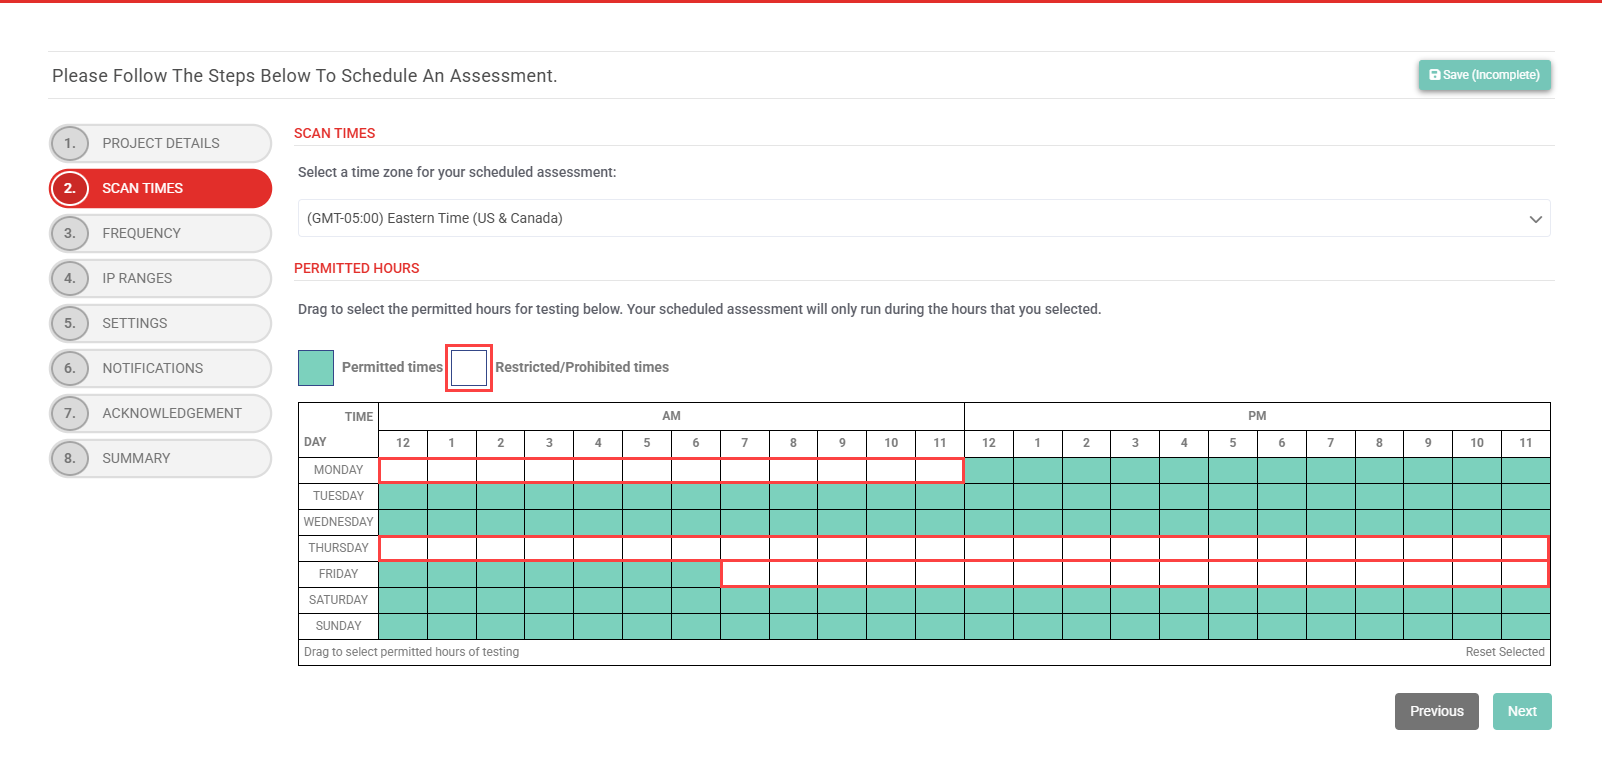
Task: Toggle Tuesday 3 PM hour cell
Action: (x=1135, y=496)
